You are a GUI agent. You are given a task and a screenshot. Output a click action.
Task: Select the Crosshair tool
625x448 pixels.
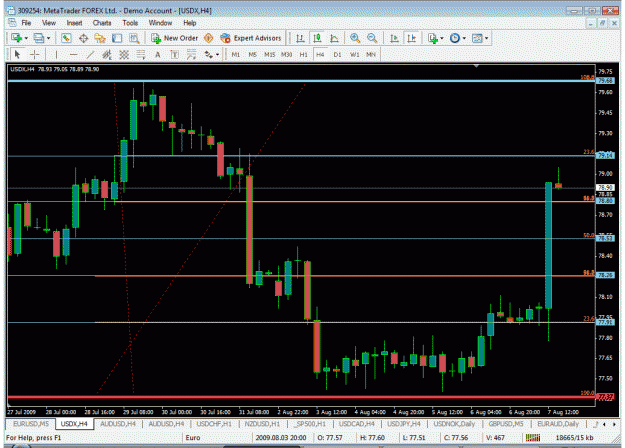(35, 55)
